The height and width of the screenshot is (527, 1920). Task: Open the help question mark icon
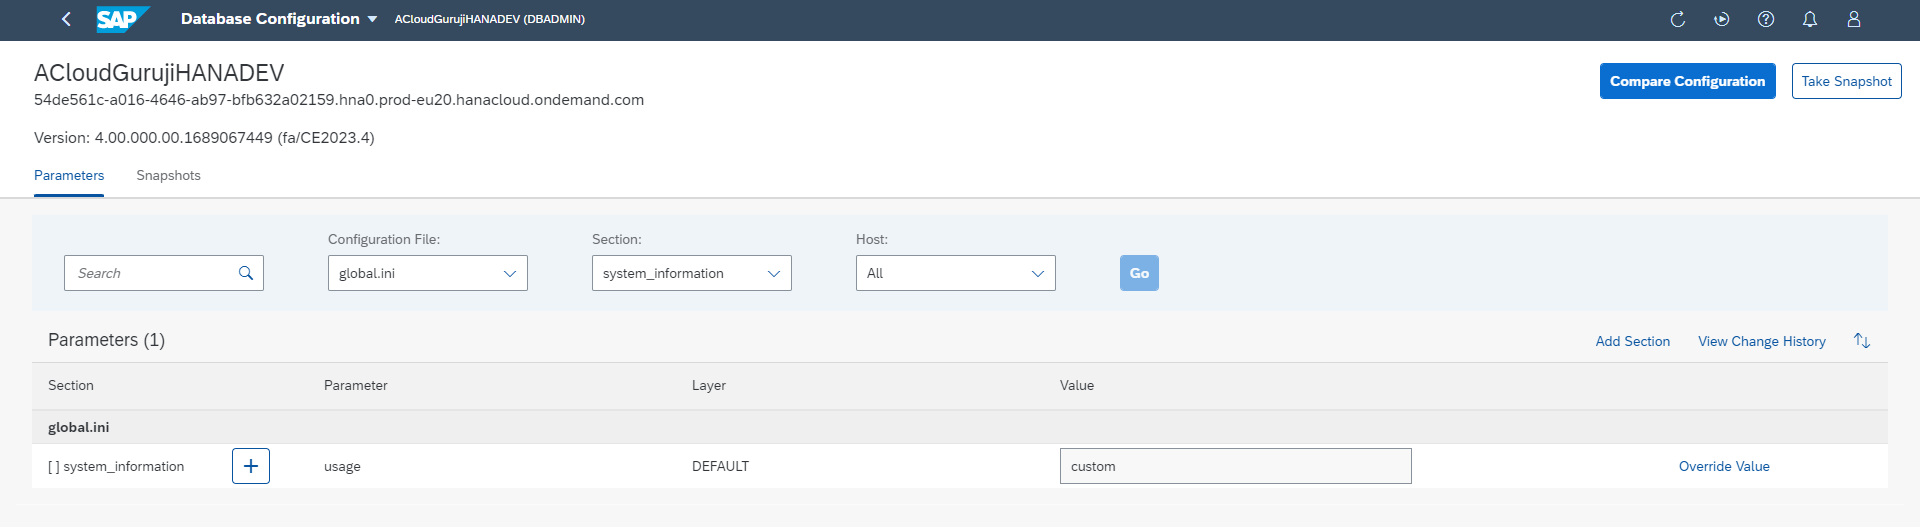click(x=1766, y=19)
